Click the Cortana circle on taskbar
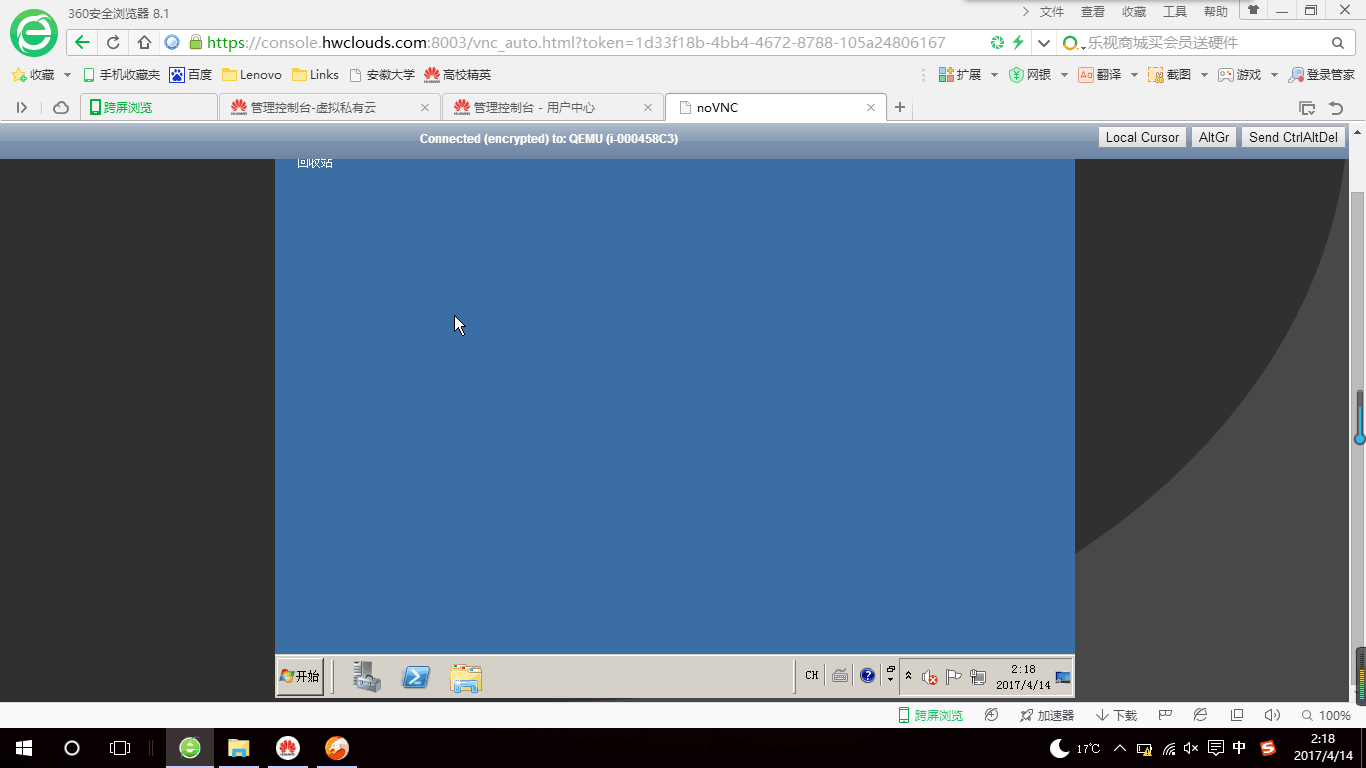Image resolution: width=1366 pixels, height=768 pixels. click(x=71, y=748)
